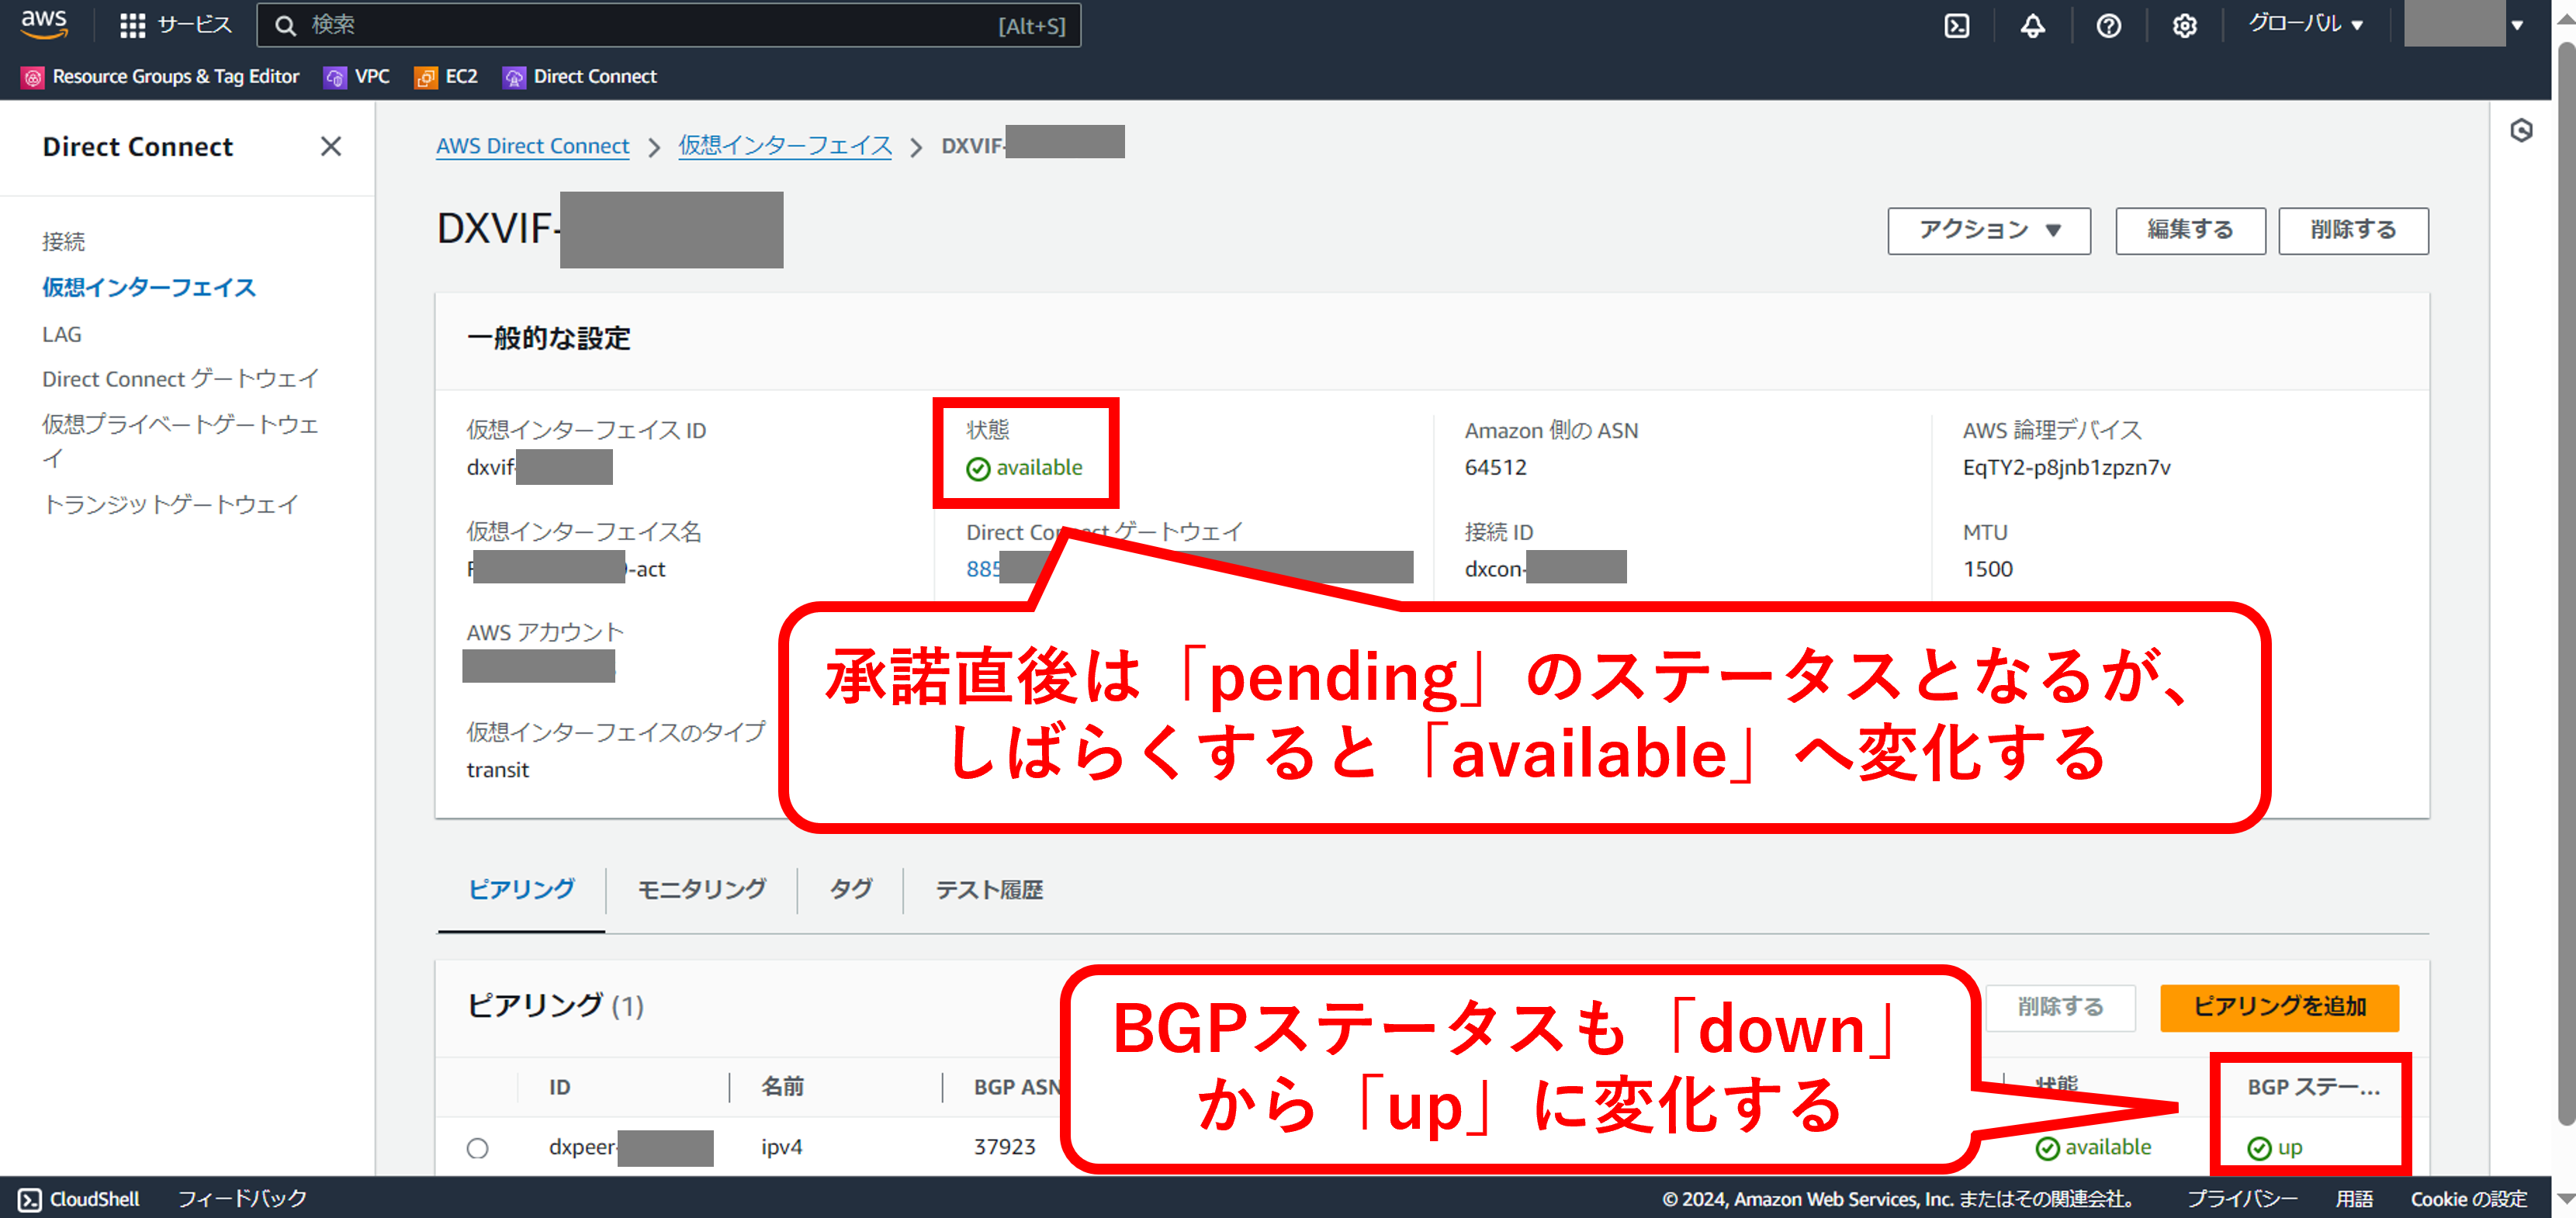Click the BGP ステータス column header
The width and height of the screenshot is (2576, 1218).
click(2313, 1087)
